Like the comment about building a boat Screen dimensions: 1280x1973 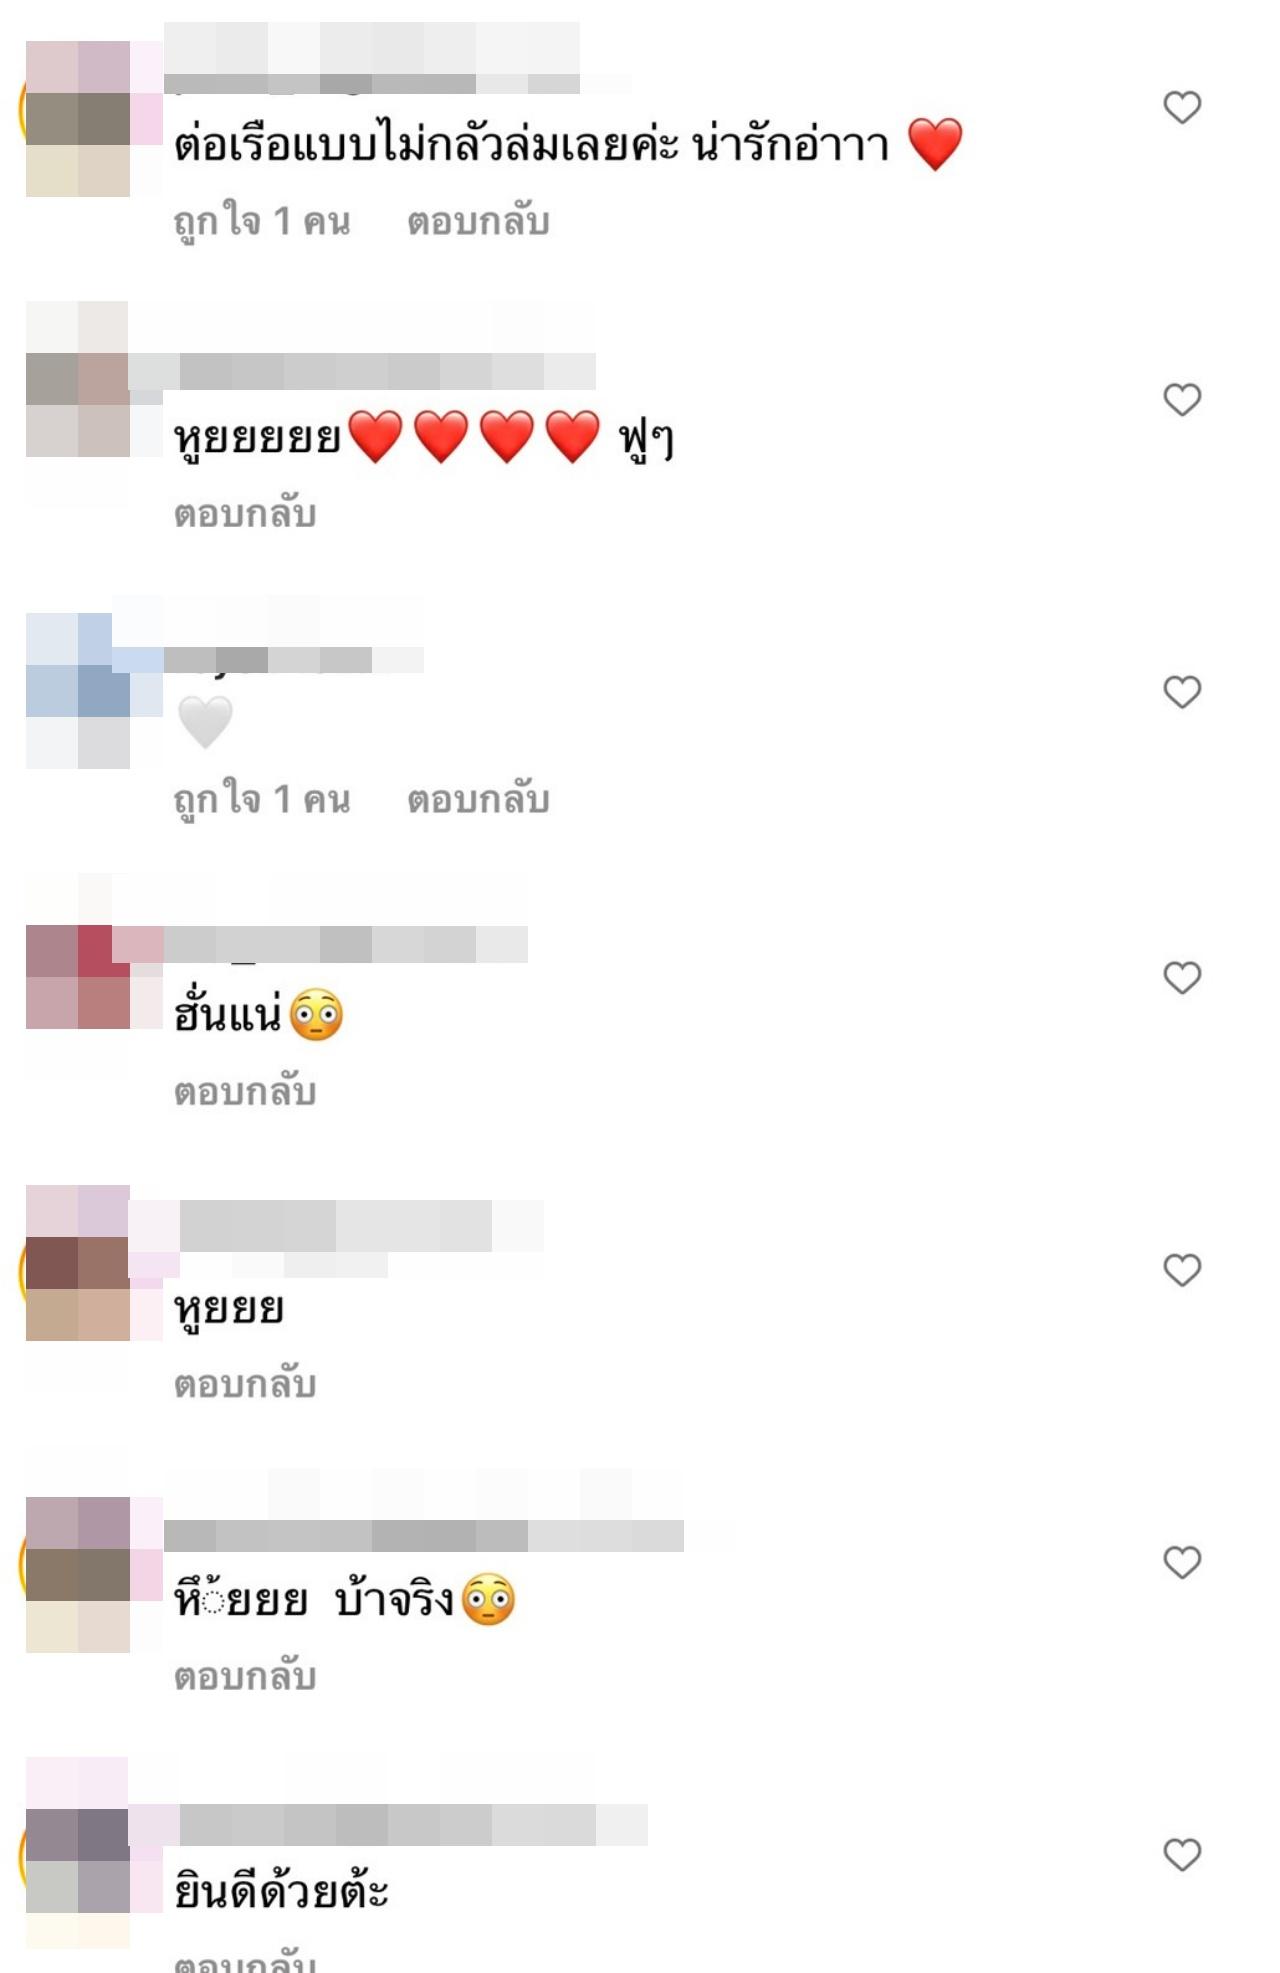tap(1182, 107)
